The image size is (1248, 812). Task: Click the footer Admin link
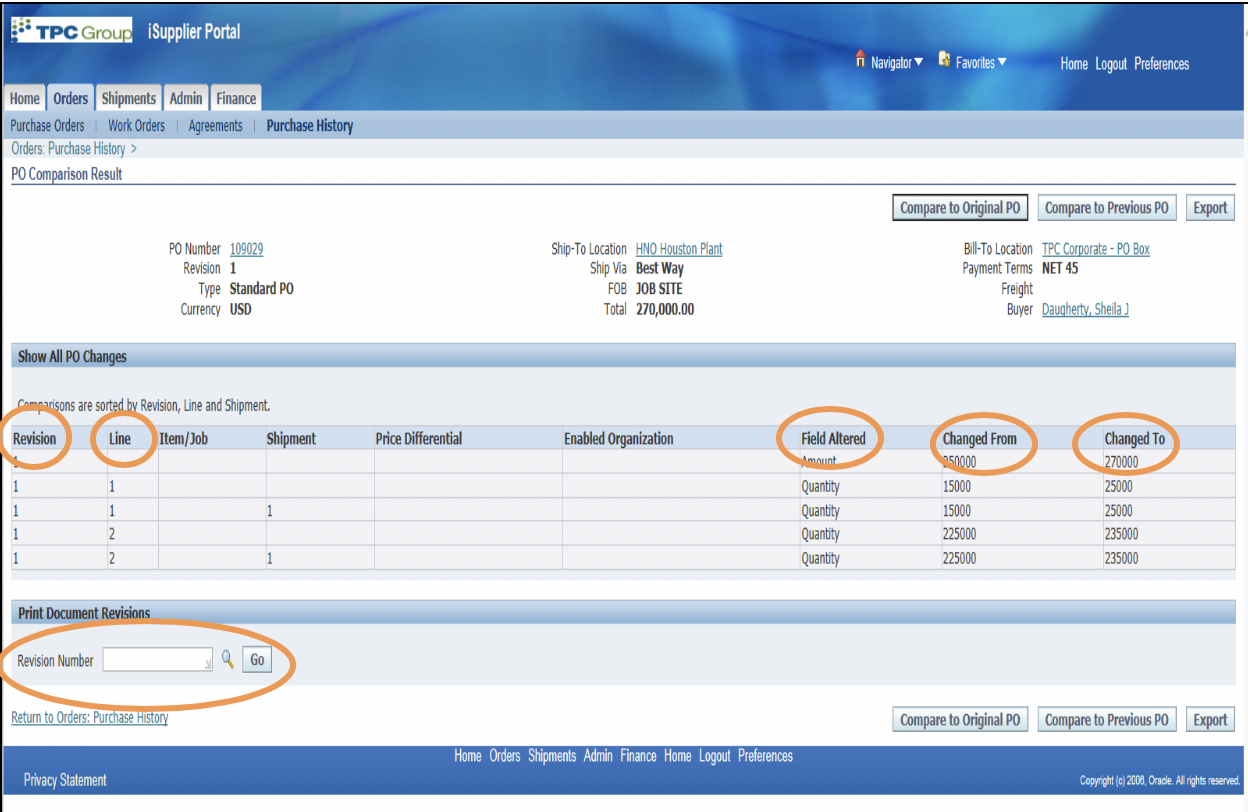tap(598, 756)
